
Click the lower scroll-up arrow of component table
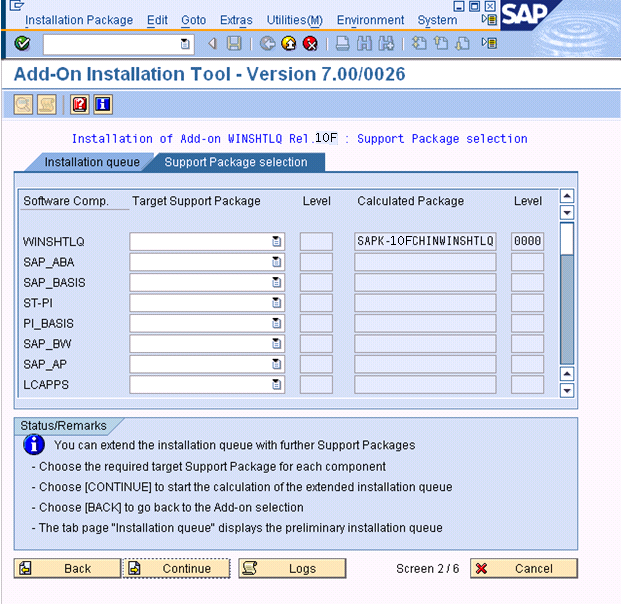click(567, 374)
